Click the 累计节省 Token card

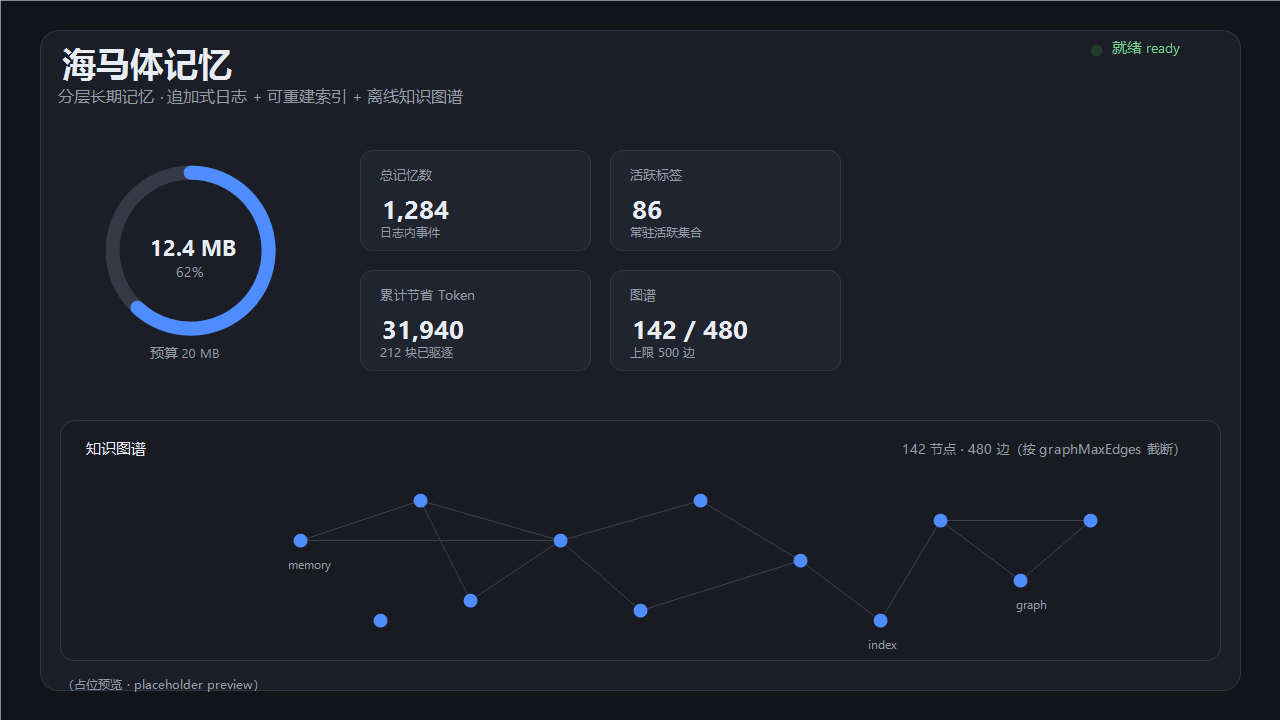[x=475, y=320]
